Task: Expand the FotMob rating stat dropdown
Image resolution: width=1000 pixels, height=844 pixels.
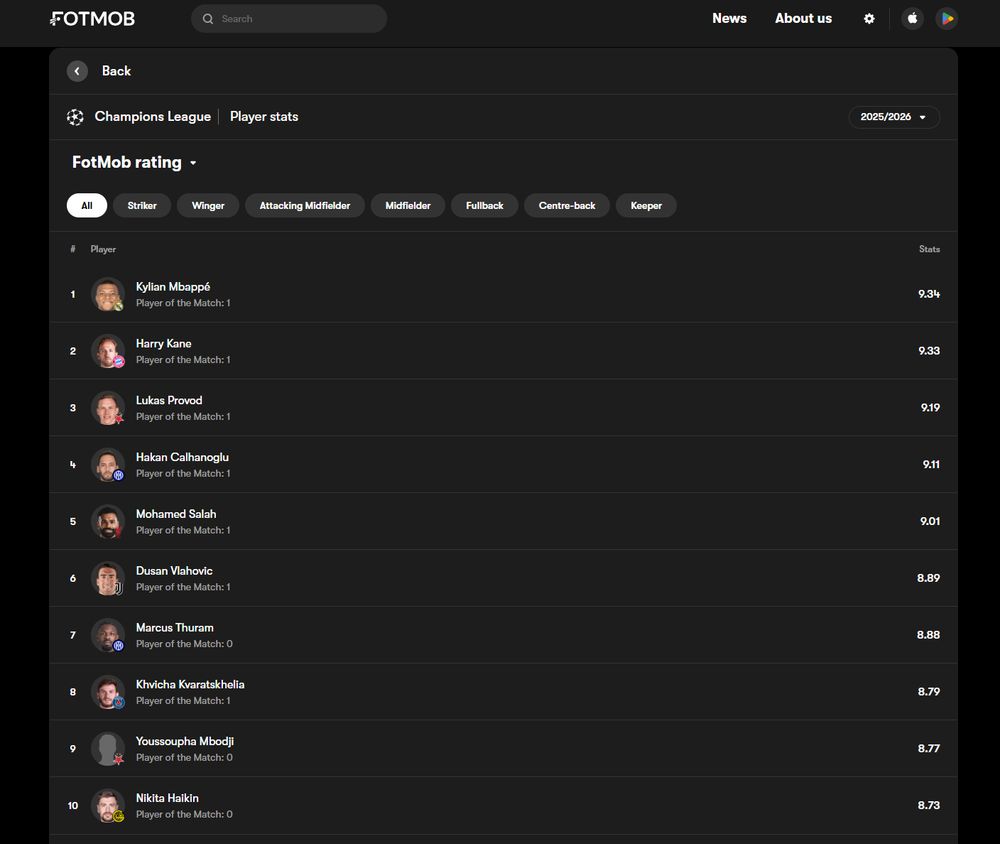Action: tap(134, 163)
